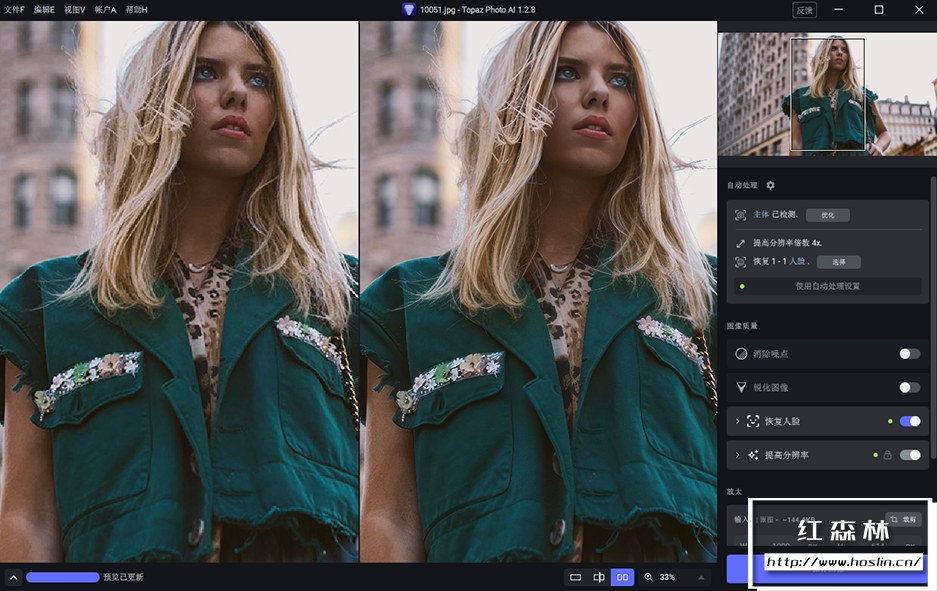Click 优化 to refine the subject

tap(828, 215)
